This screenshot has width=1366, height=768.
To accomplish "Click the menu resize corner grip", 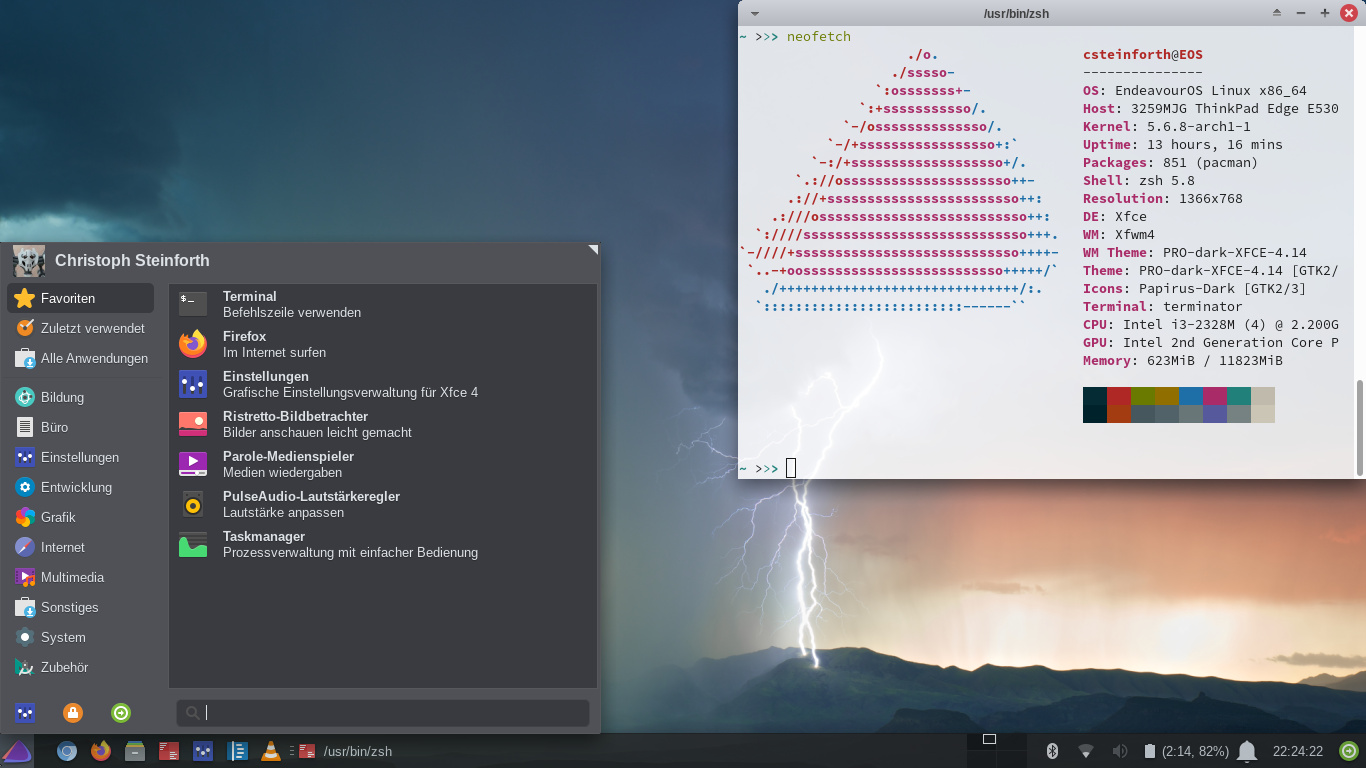I will 593,249.
